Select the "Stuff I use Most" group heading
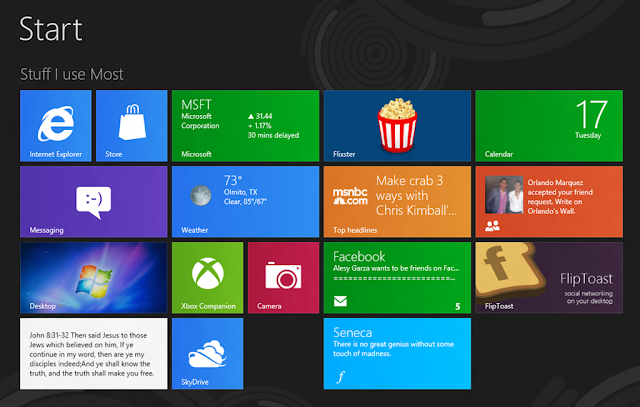640x407 pixels. coord(72,74)
